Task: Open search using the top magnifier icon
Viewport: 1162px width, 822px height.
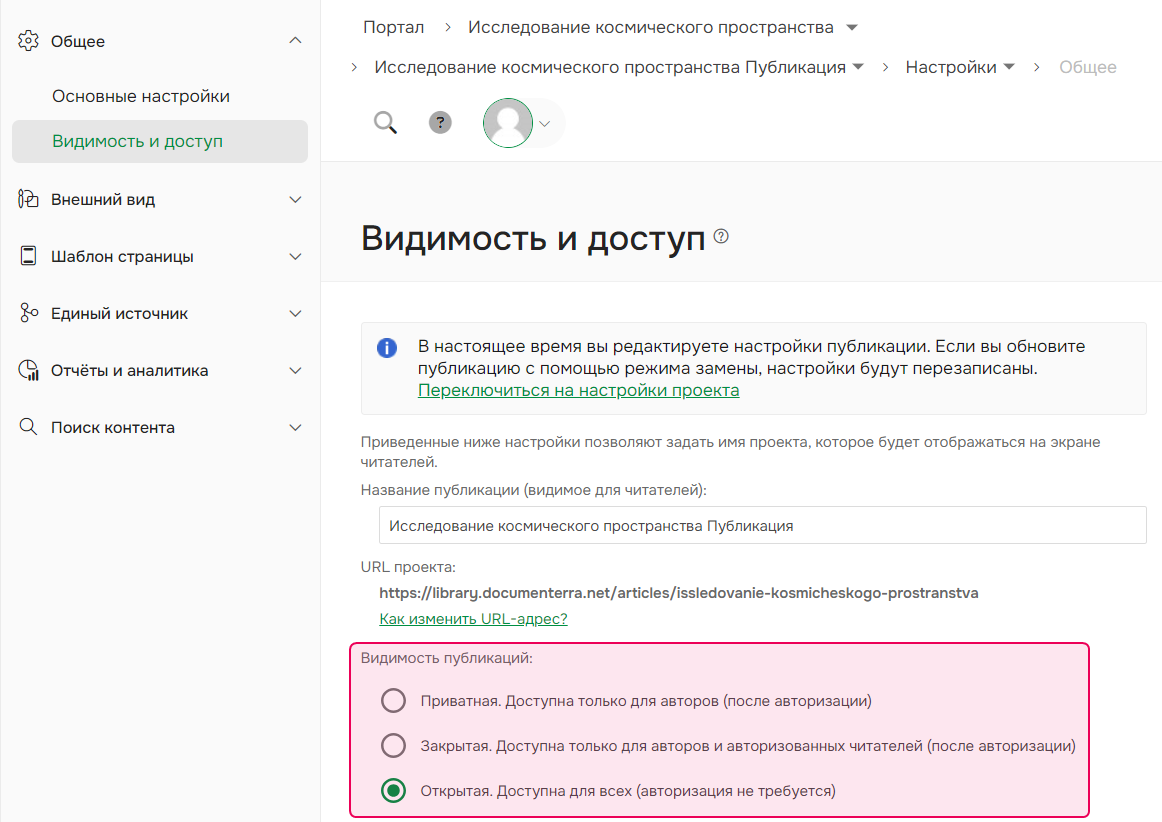Action: tap(385, 122)
